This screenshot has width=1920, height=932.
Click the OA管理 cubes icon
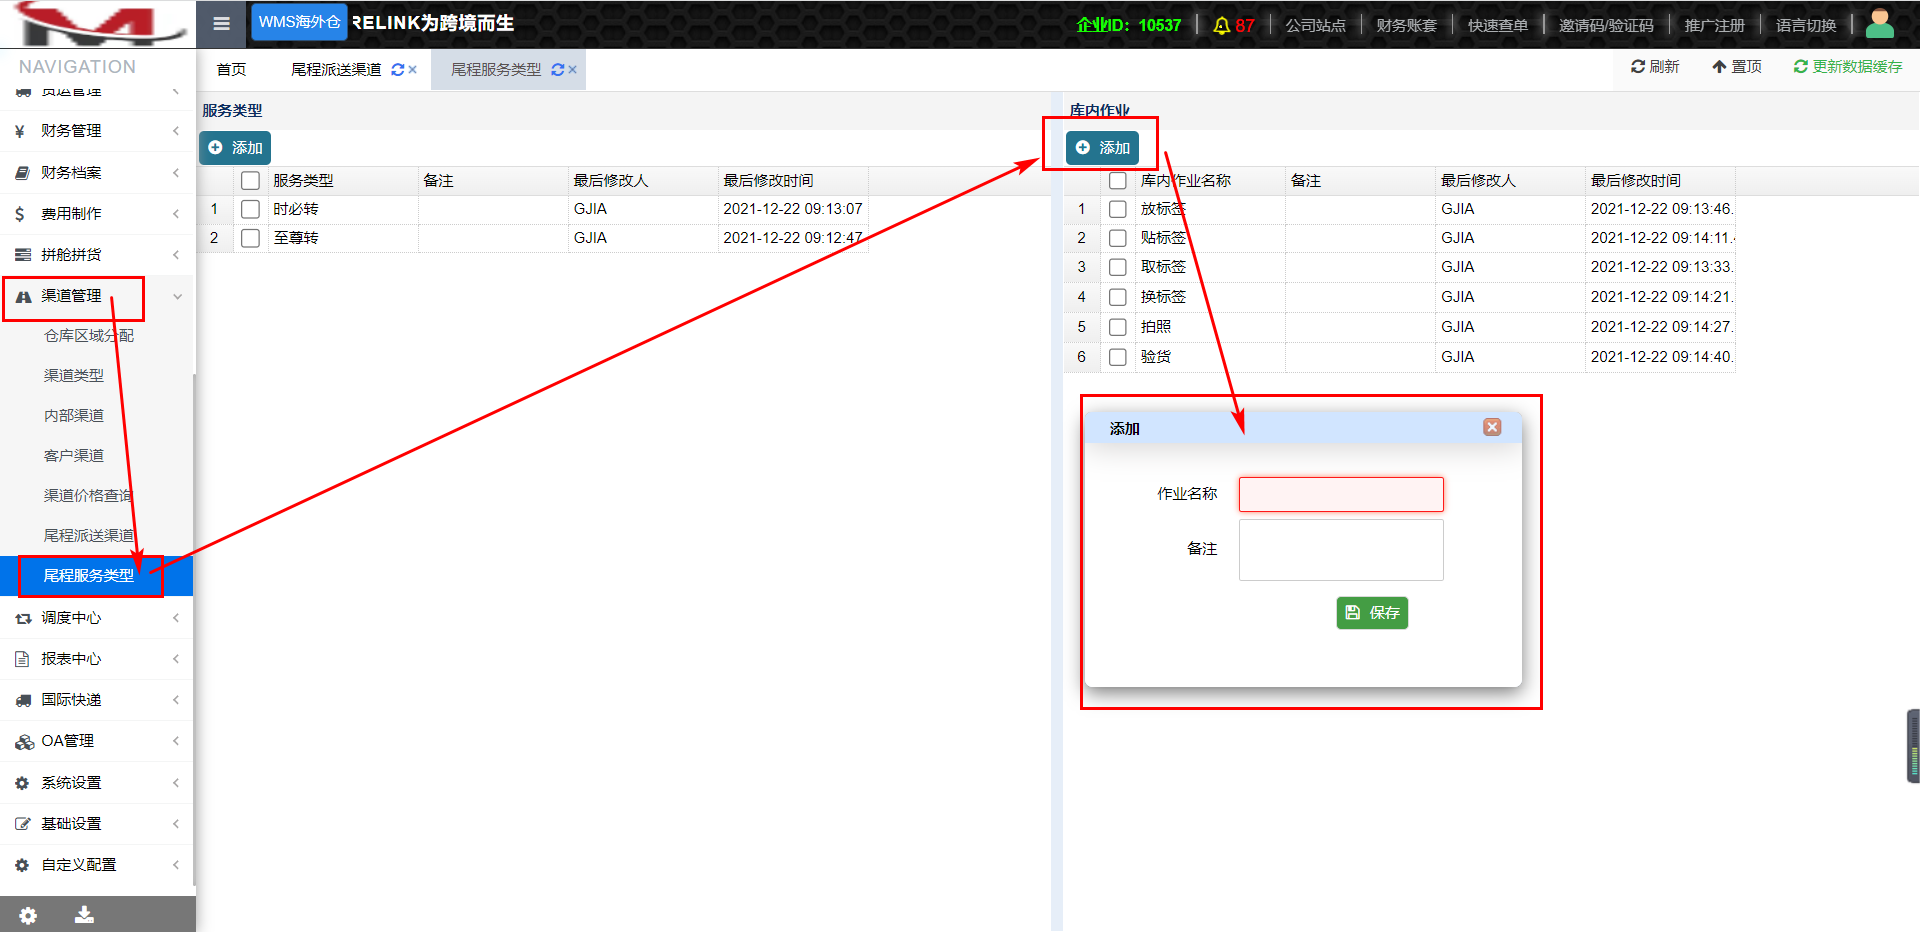tap(24, 741)
